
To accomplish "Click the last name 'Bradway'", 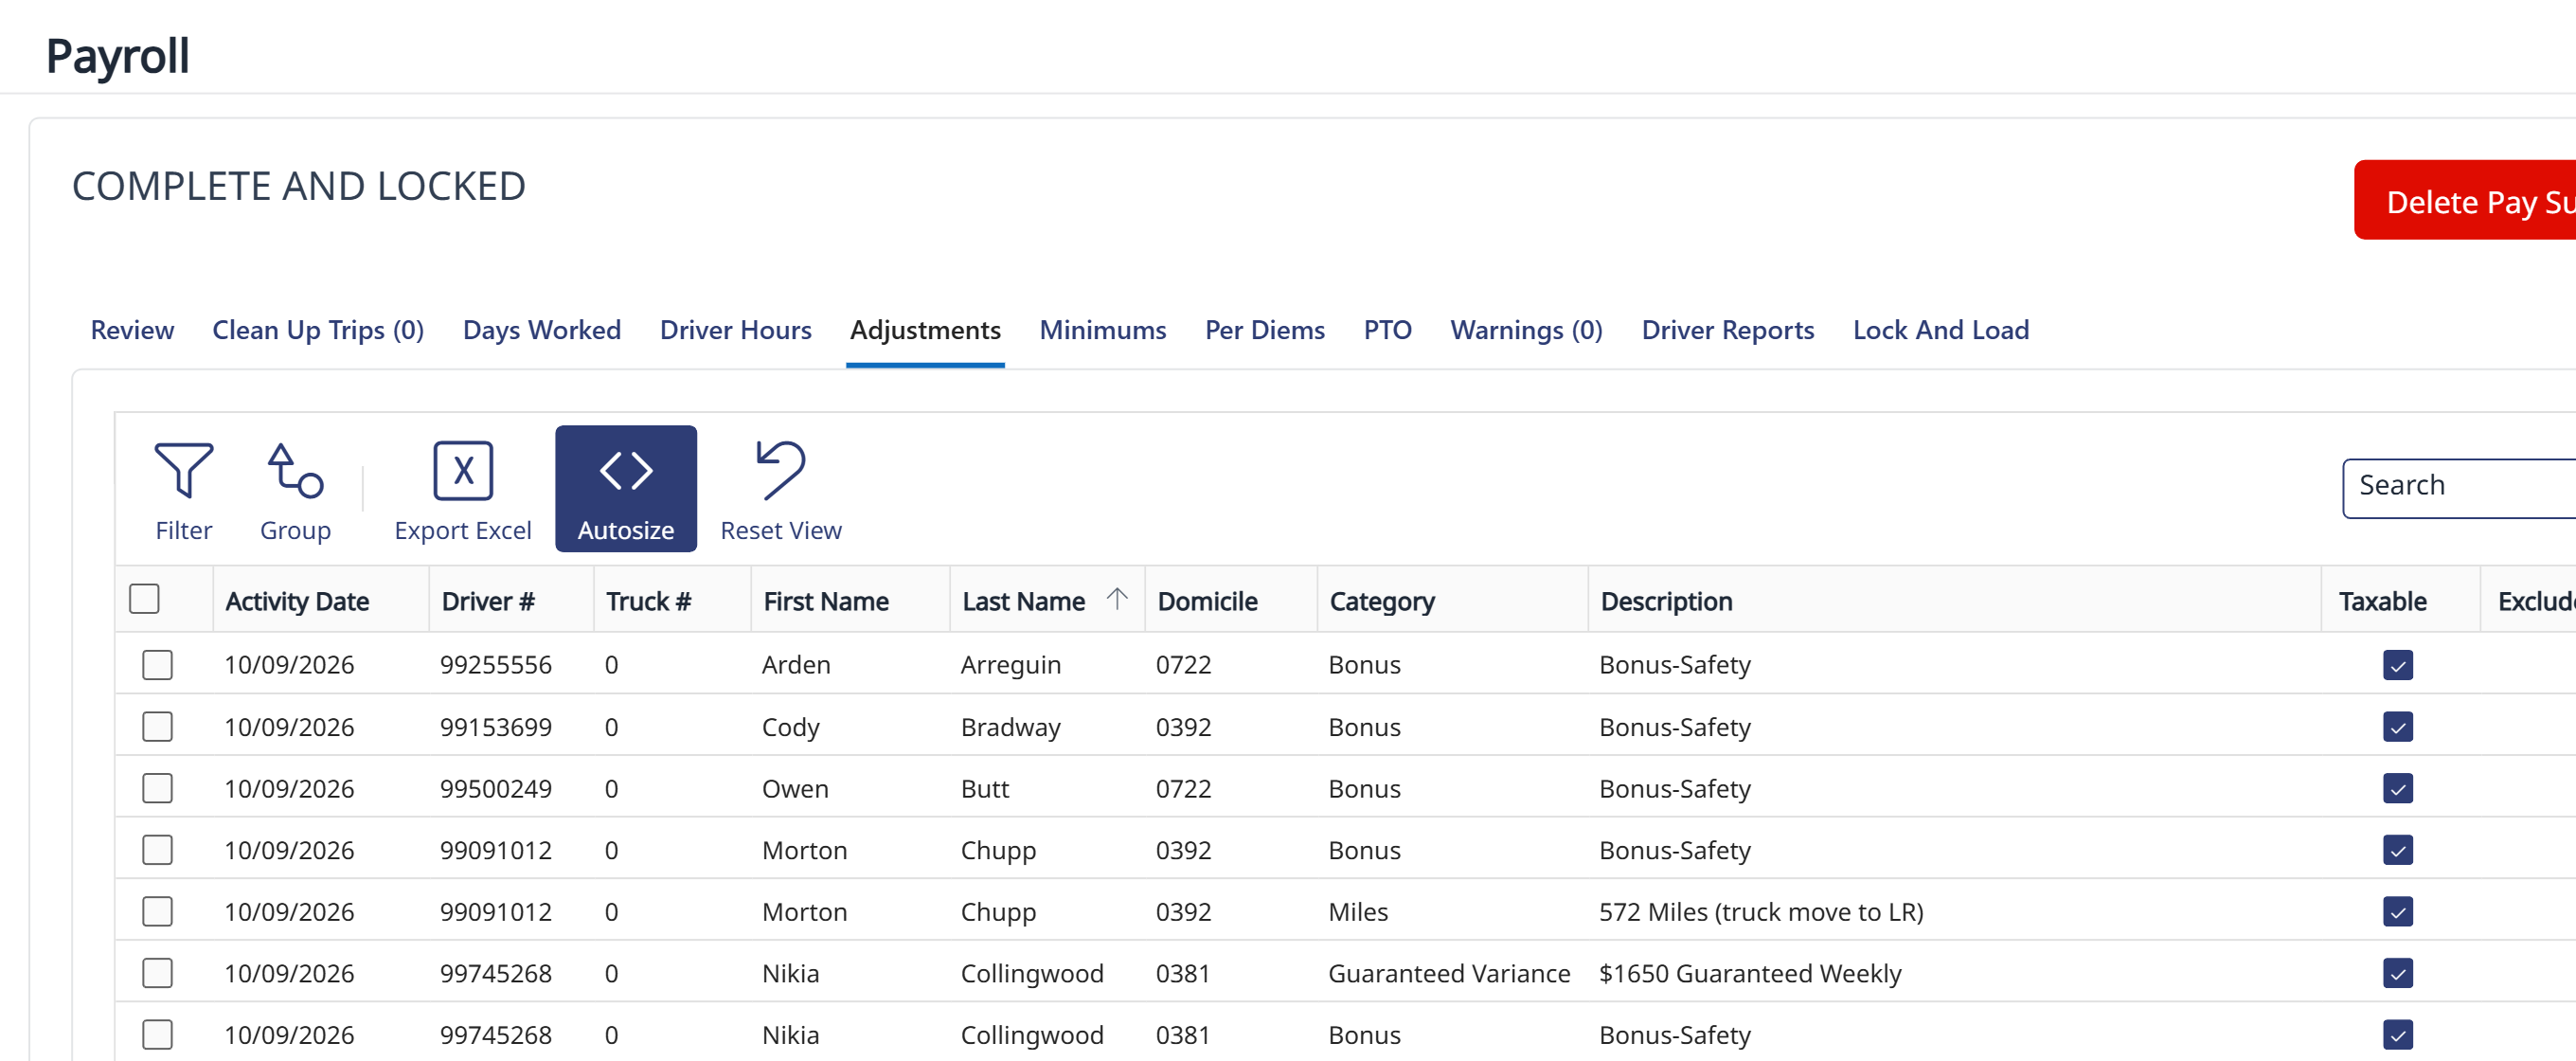I will (x=1010, y=727).
